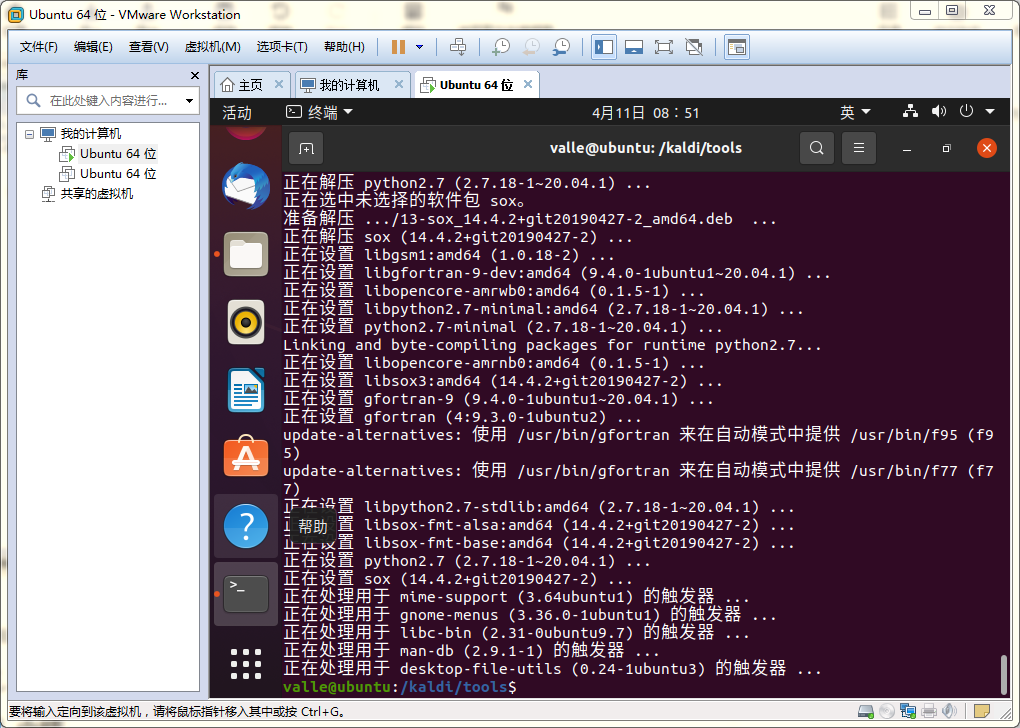
Task: Select the first Ubuntu 64 位 entry in library
Action: pyautogui.click(x=118, y=154)
